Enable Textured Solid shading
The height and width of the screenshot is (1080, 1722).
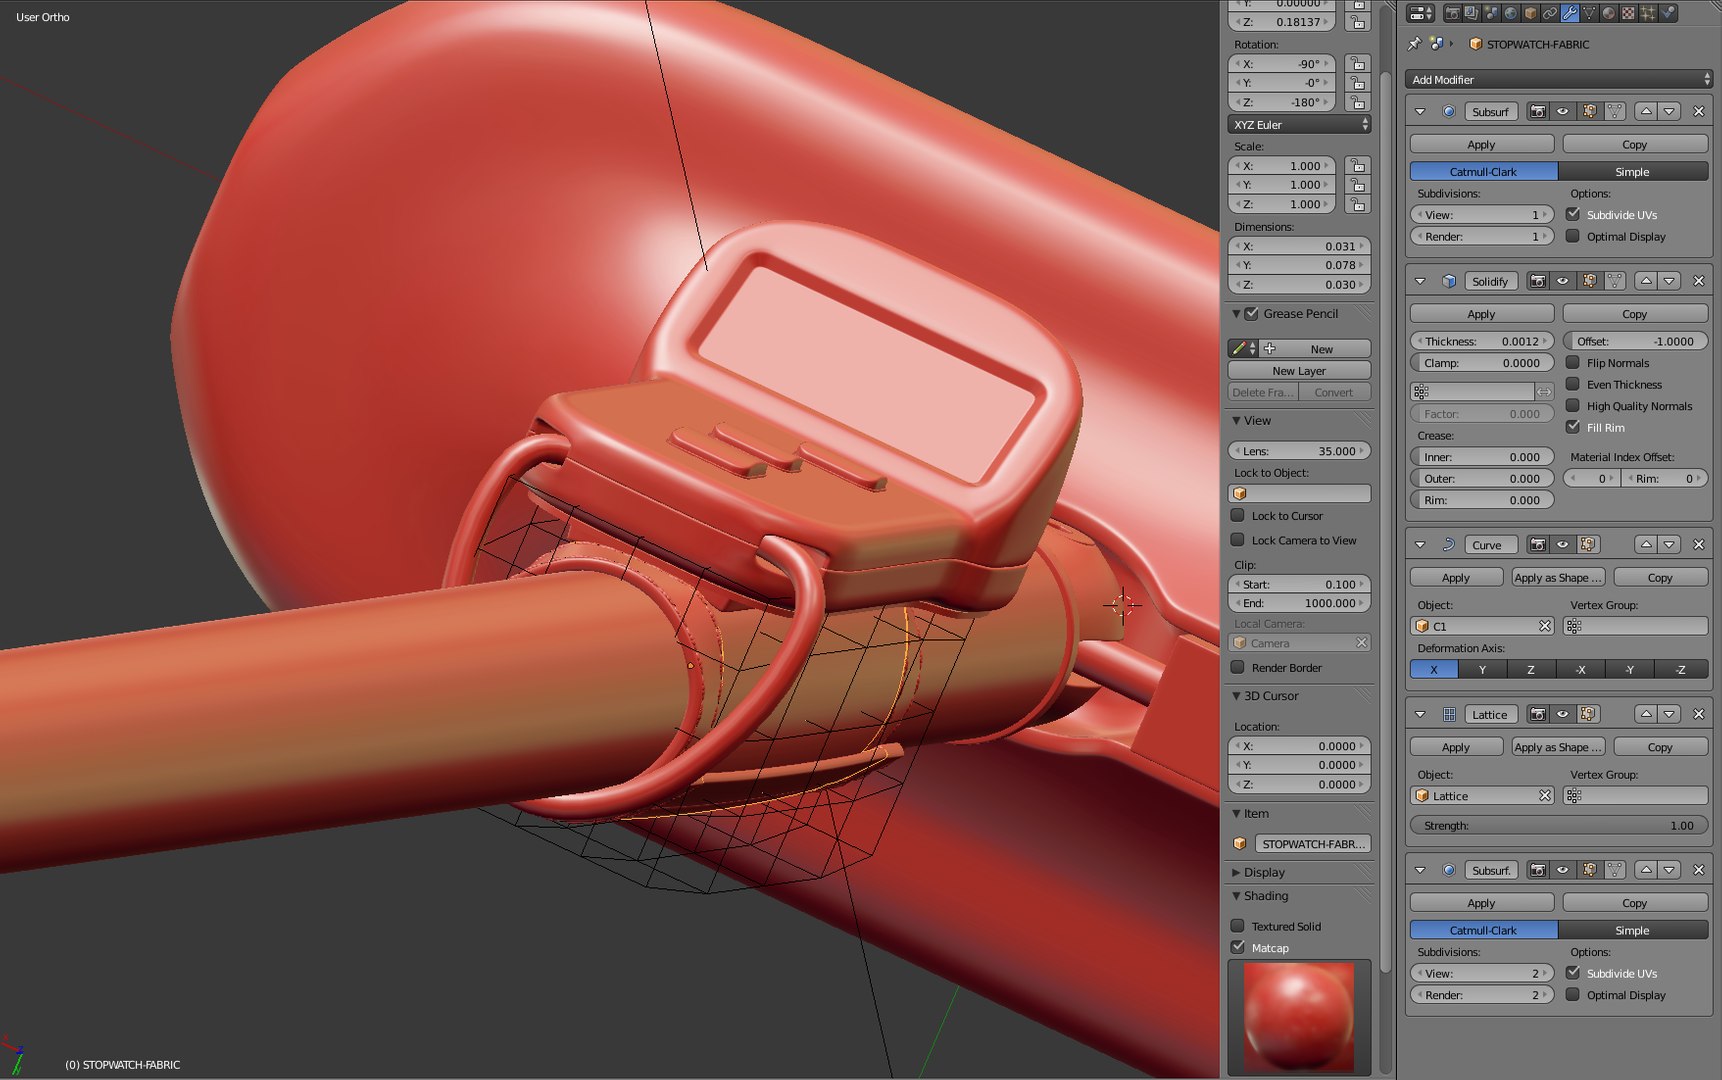click(x=1238, y=926)
